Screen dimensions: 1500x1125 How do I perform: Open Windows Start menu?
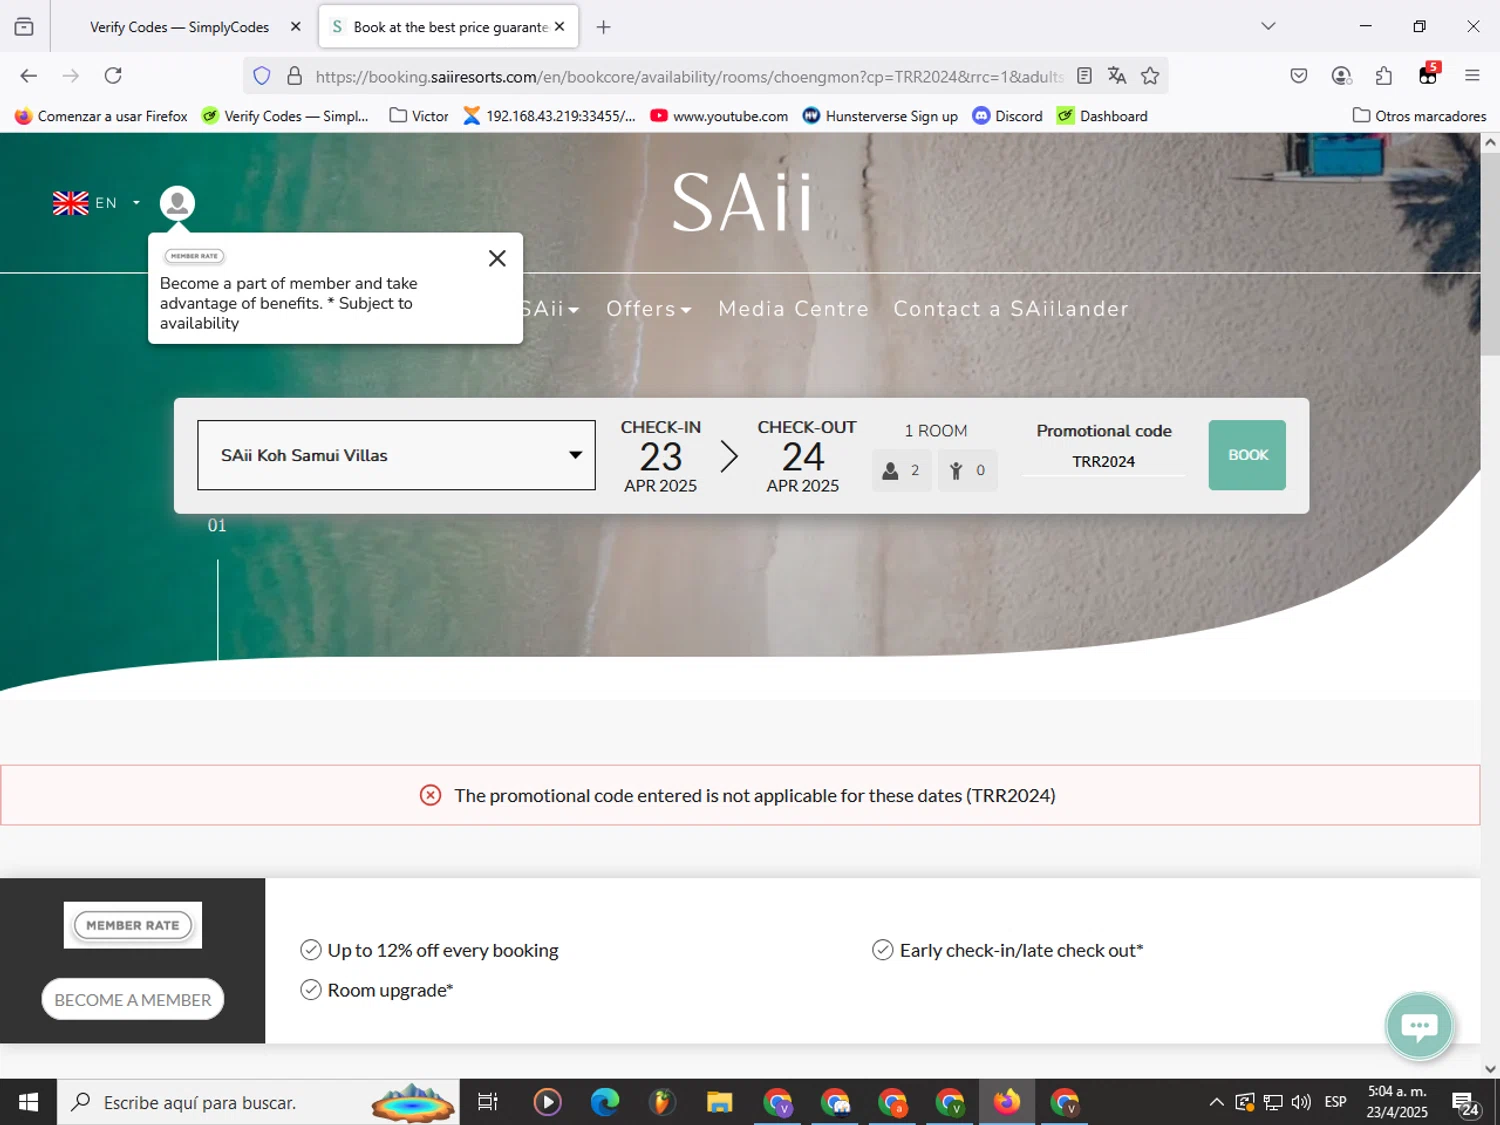point(28,1102)
